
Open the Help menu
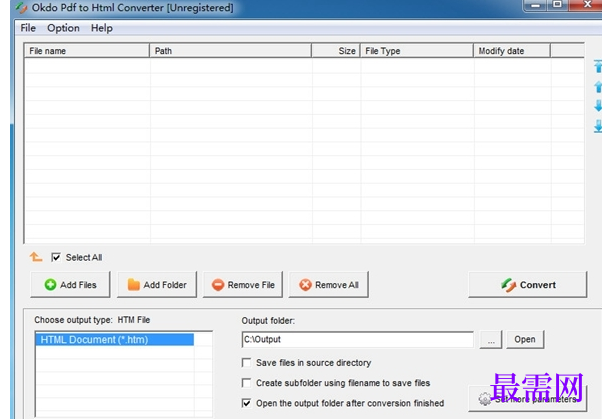101,28
